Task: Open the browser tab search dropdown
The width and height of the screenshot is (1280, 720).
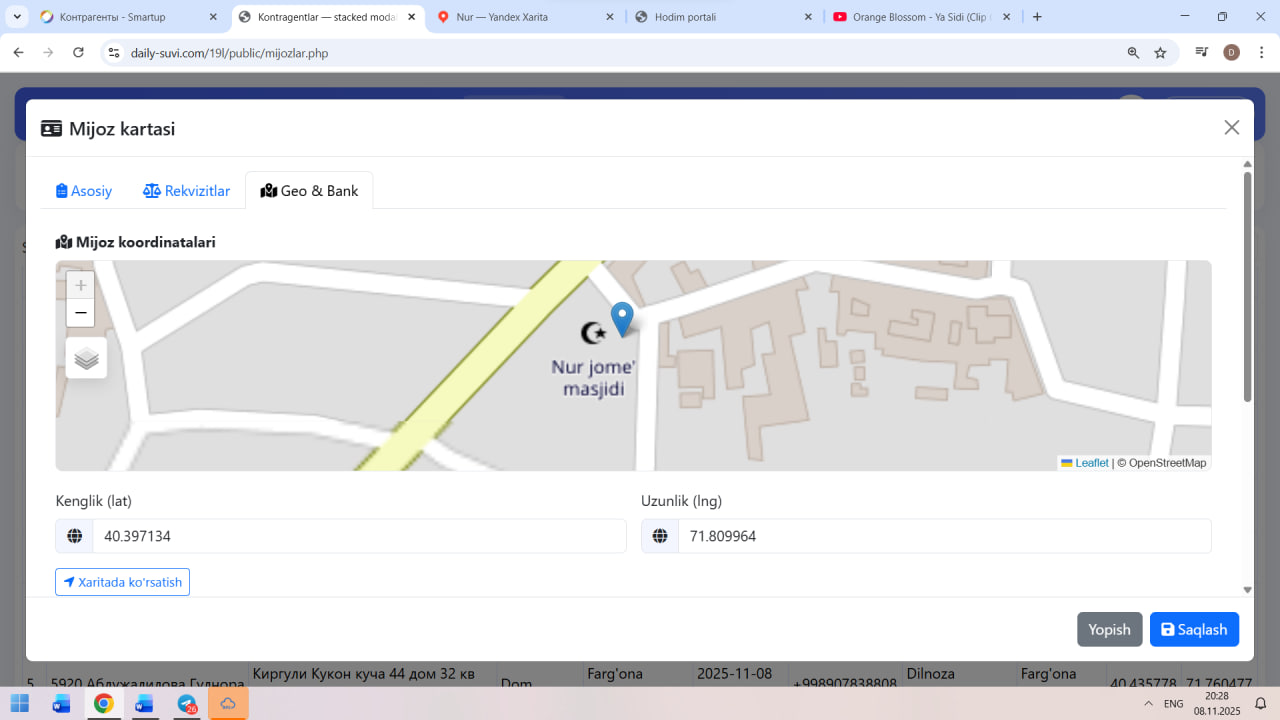Action: tap(18, 17)
